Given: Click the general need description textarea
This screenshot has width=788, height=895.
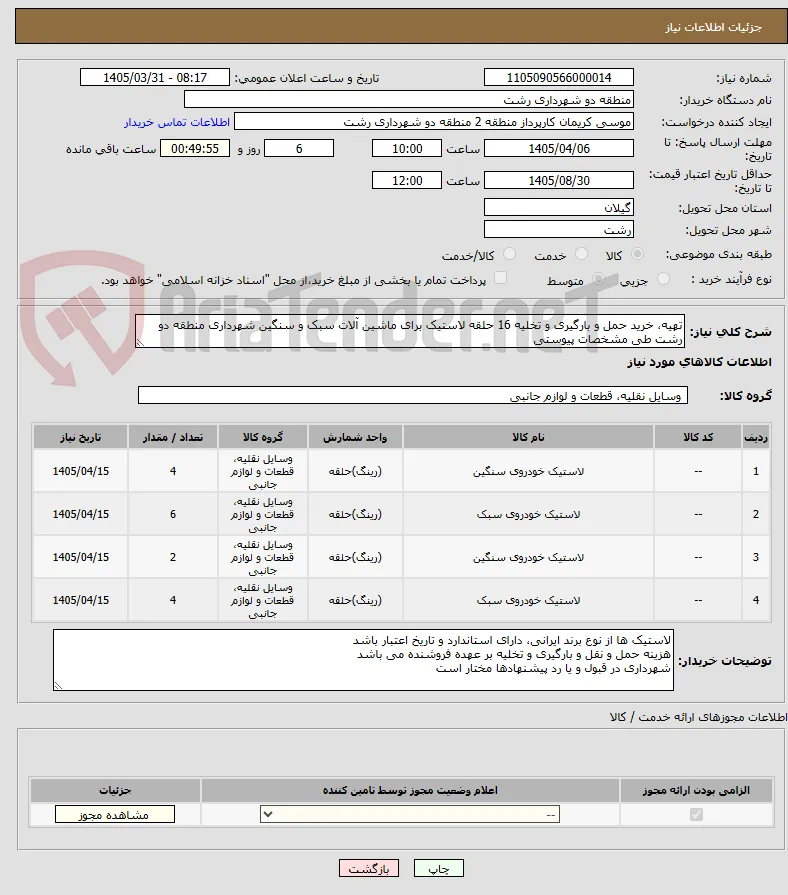Looking at the screenshot, I should (410, 331).
